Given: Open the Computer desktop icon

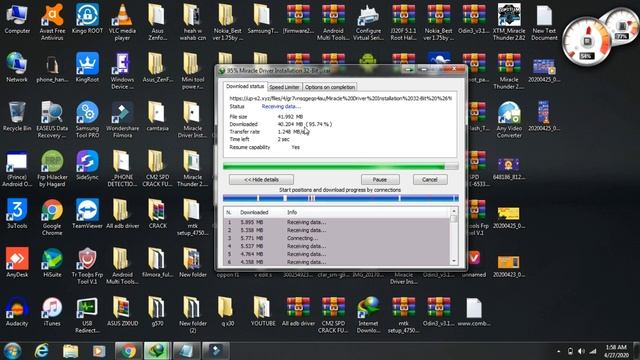Looking at the screenshot, I should click(17, 19).
